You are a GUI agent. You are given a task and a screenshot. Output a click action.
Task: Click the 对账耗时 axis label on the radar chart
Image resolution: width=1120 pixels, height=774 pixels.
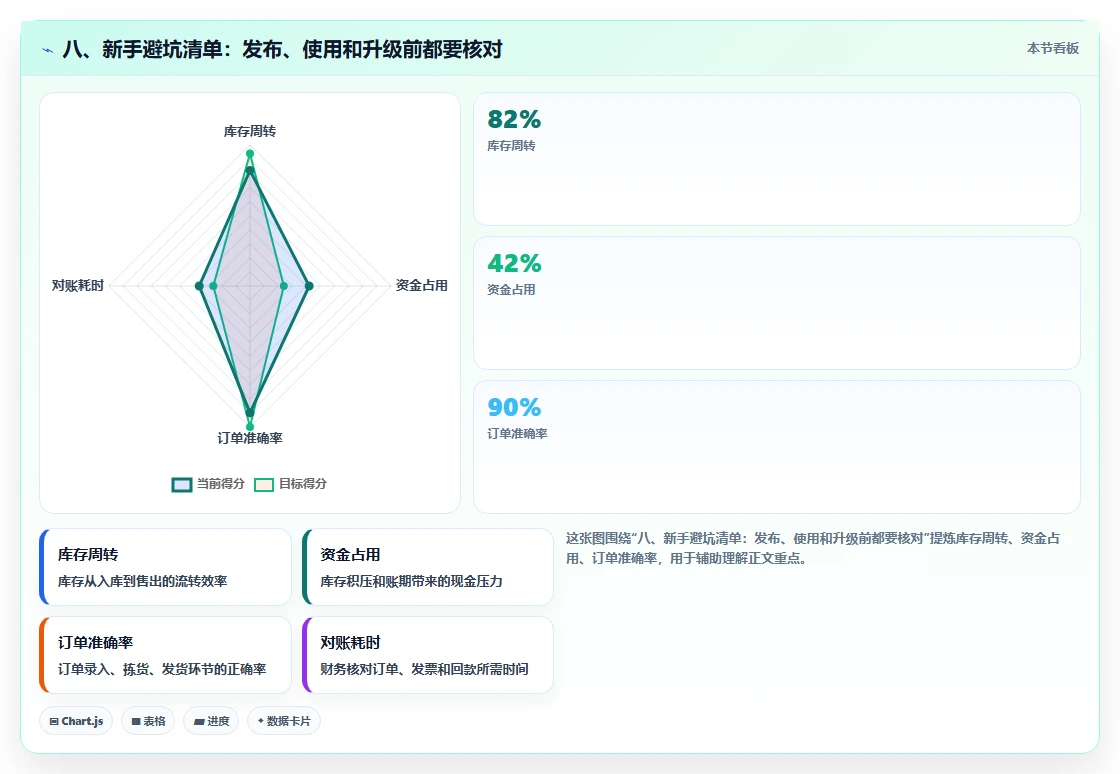(x=78, y=286)
